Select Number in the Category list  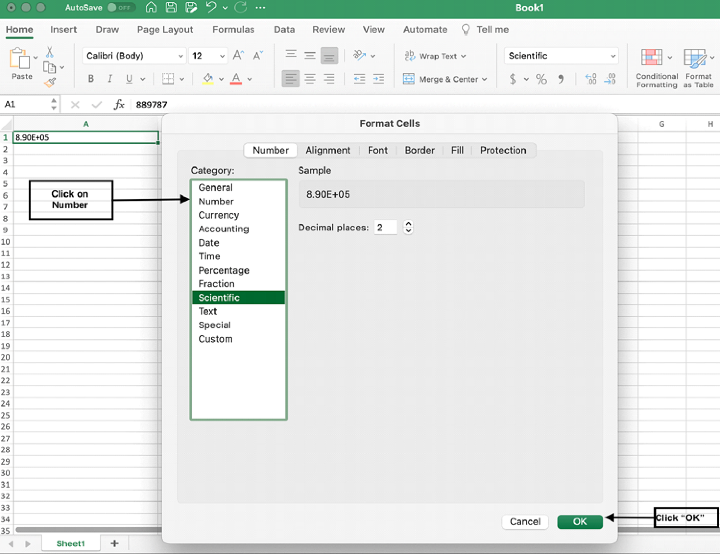216,201
